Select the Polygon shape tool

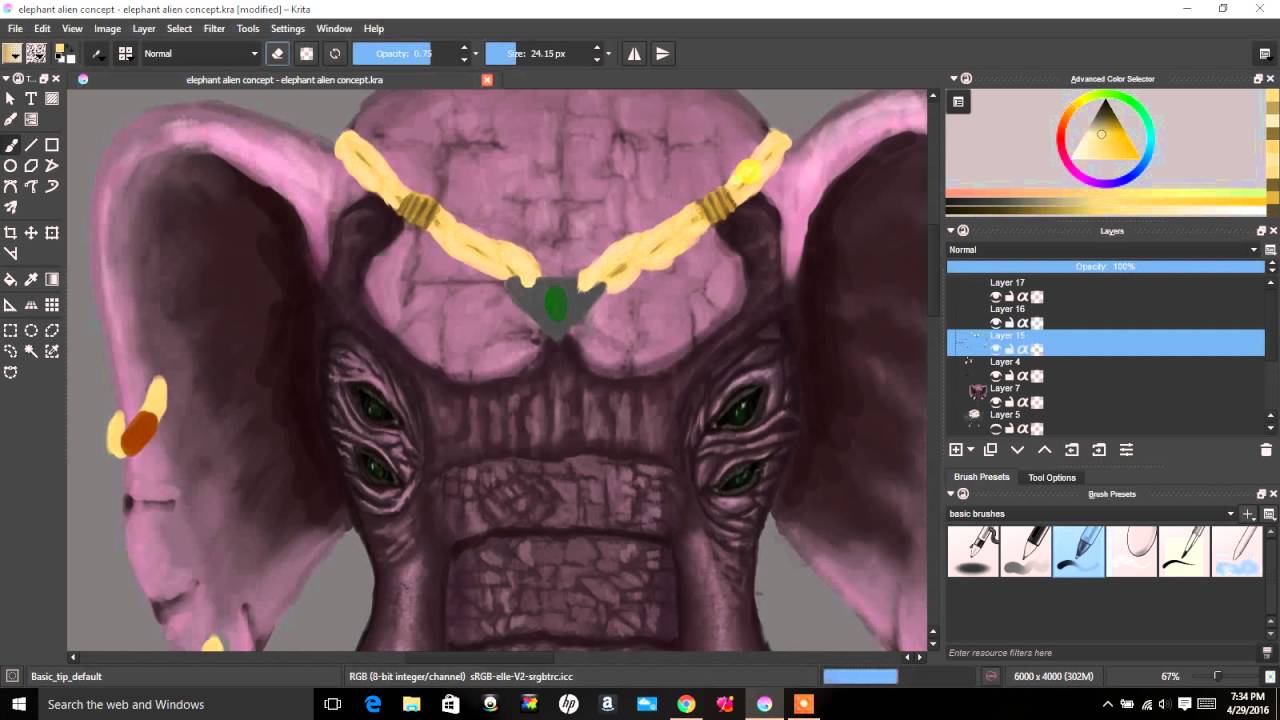[31, 166]
